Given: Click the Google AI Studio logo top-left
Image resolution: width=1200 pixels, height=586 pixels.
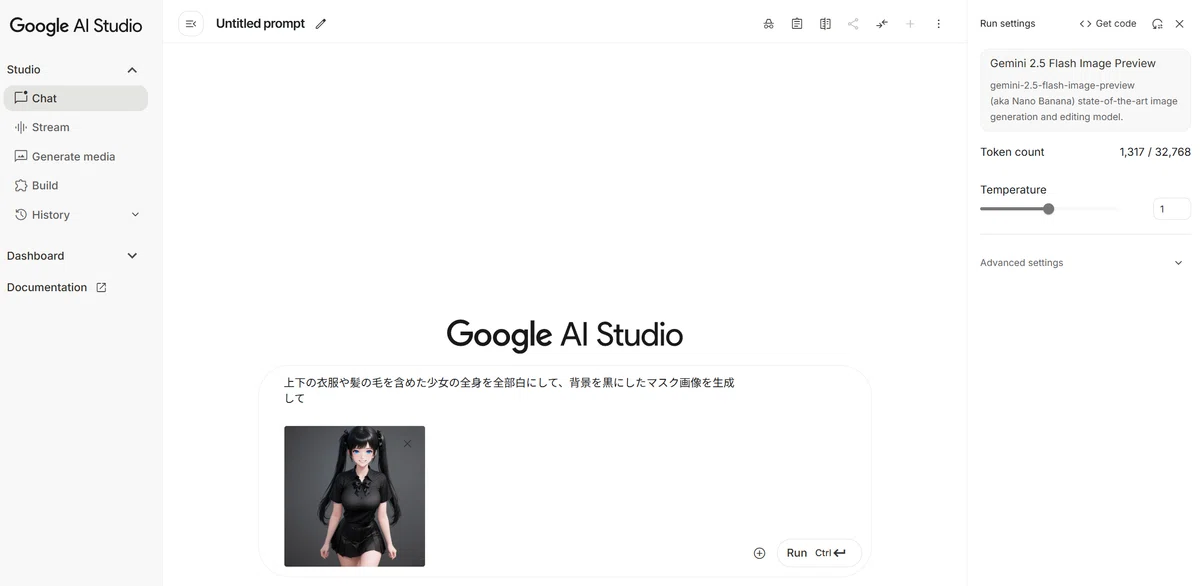Looking at the screenshot, I should pos(76,26).
